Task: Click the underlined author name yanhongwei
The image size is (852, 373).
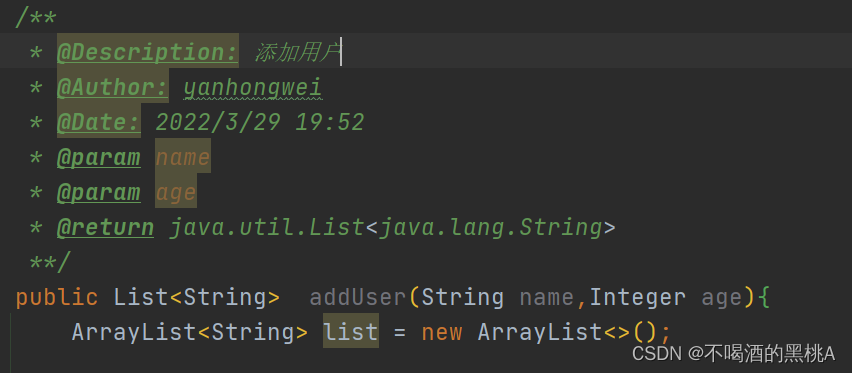Action: click(253, 88)
